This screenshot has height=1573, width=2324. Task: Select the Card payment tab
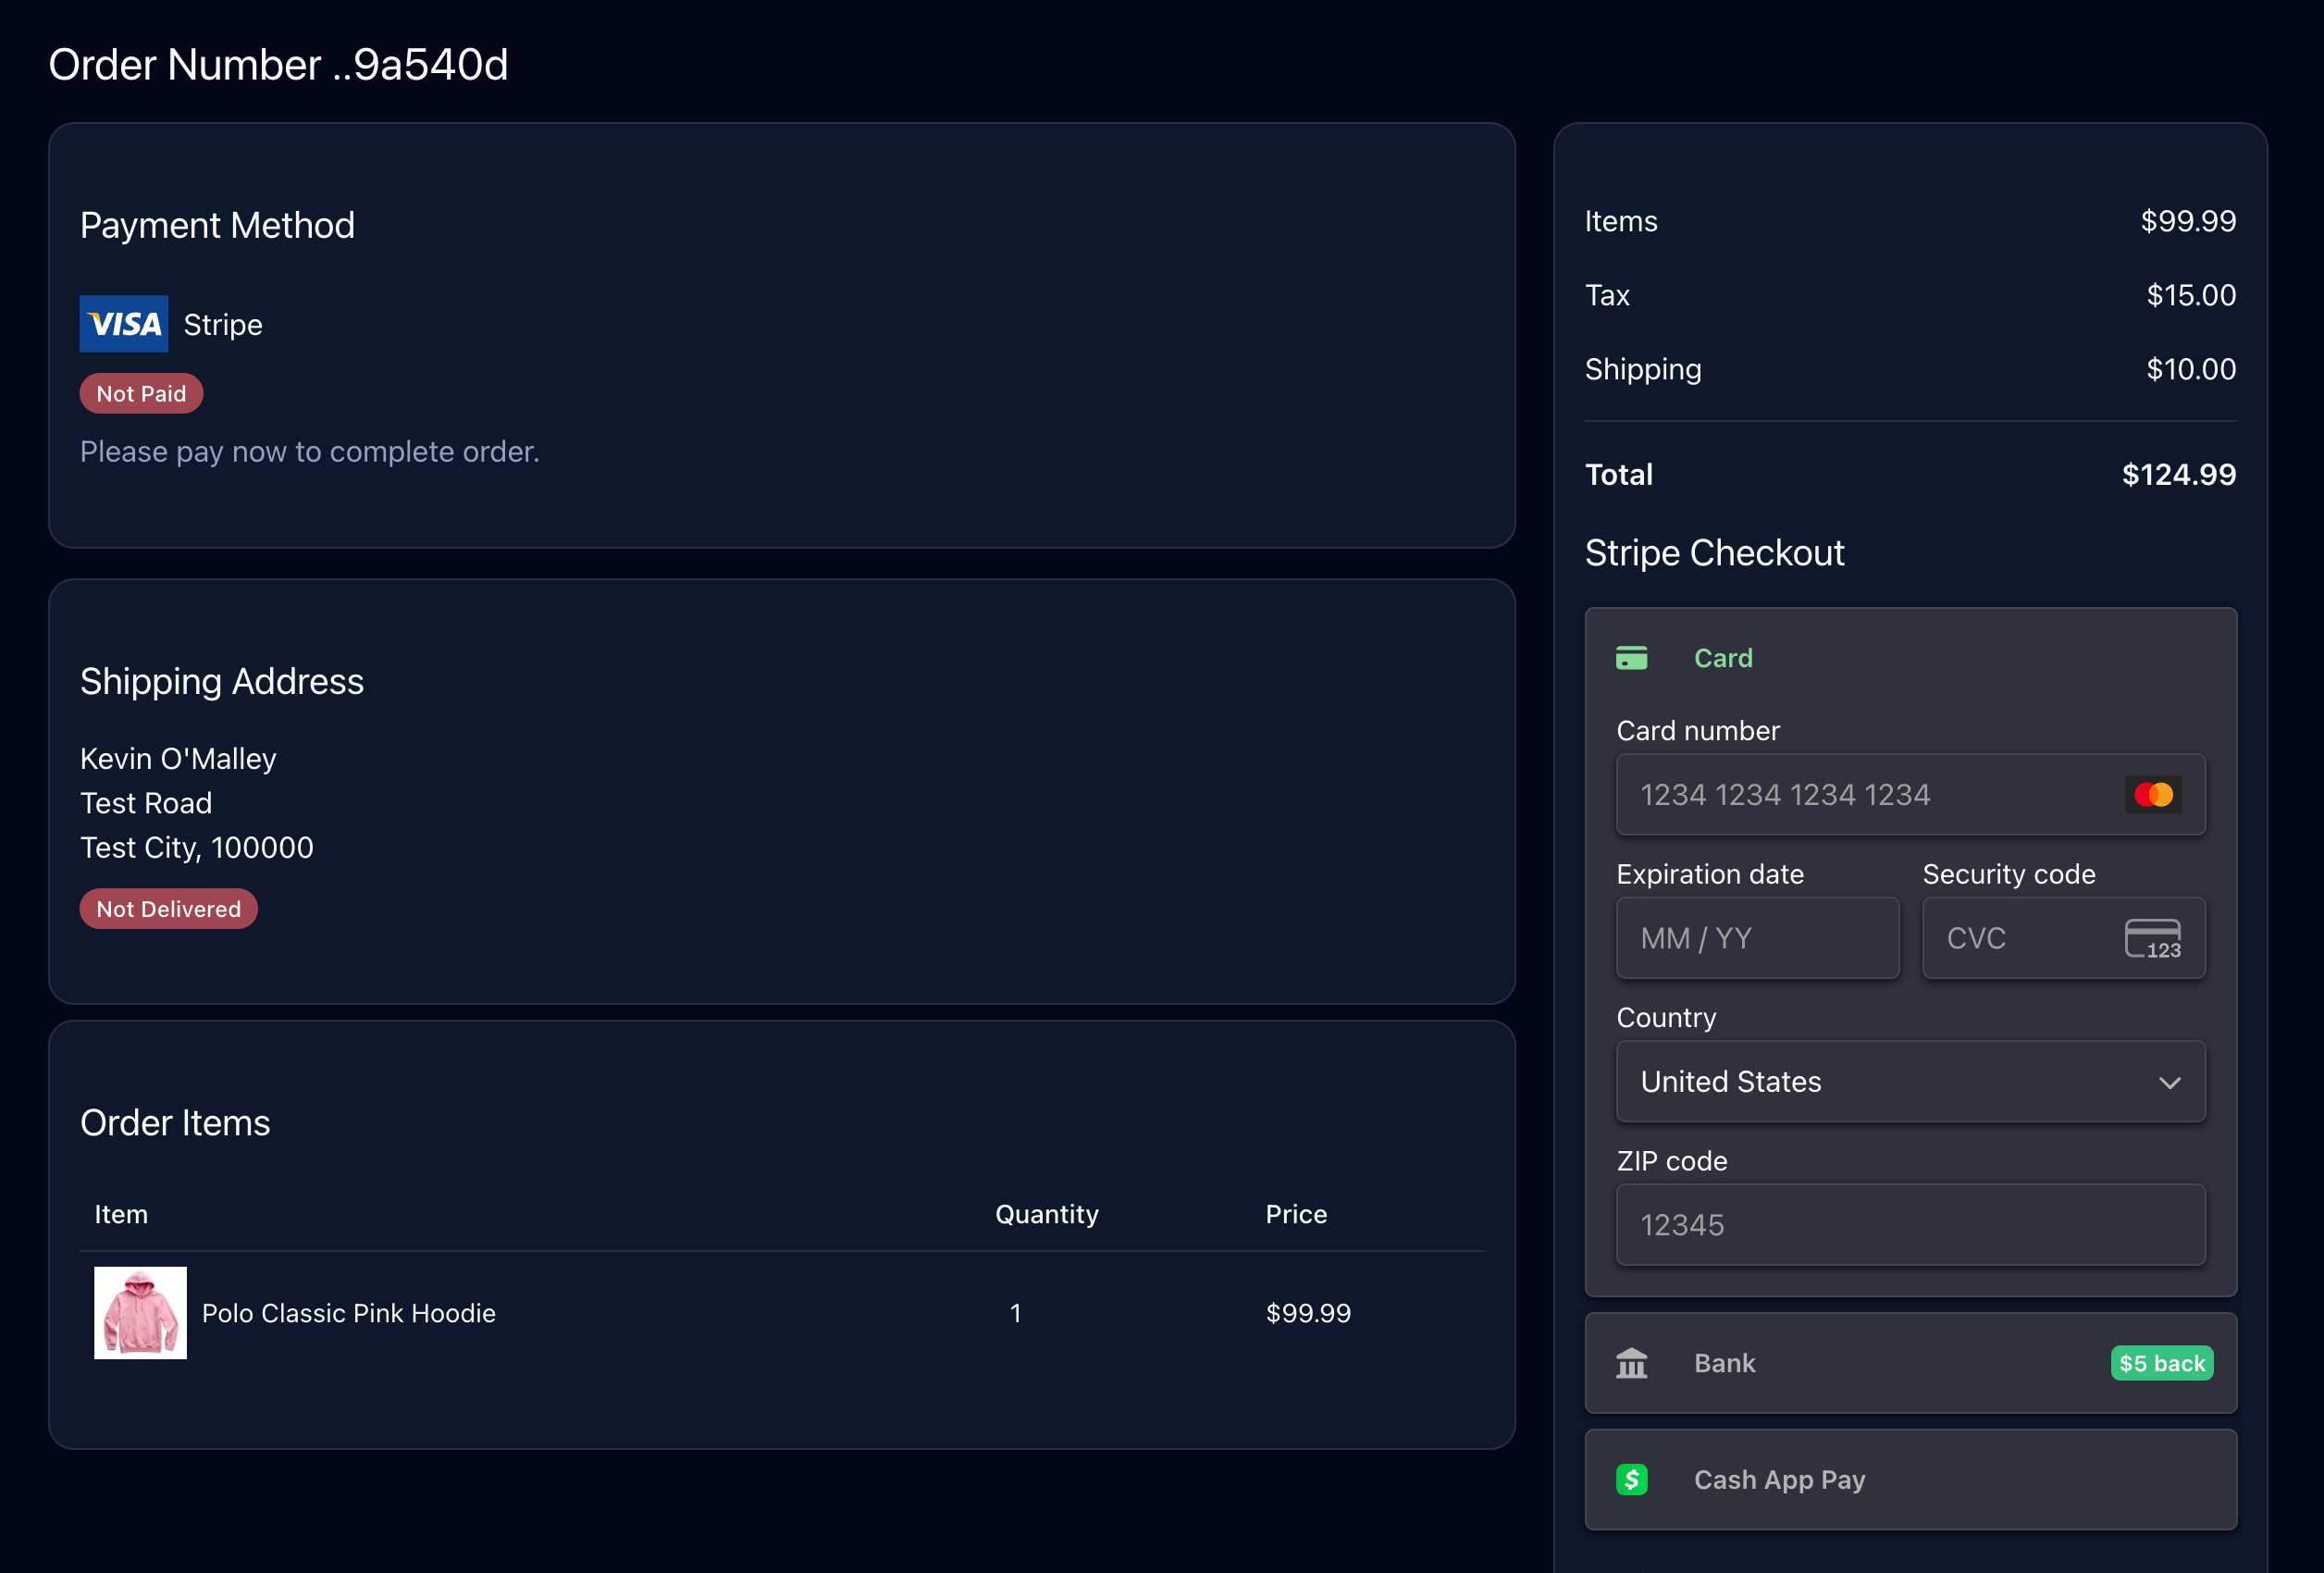[x=1722, y=658]
